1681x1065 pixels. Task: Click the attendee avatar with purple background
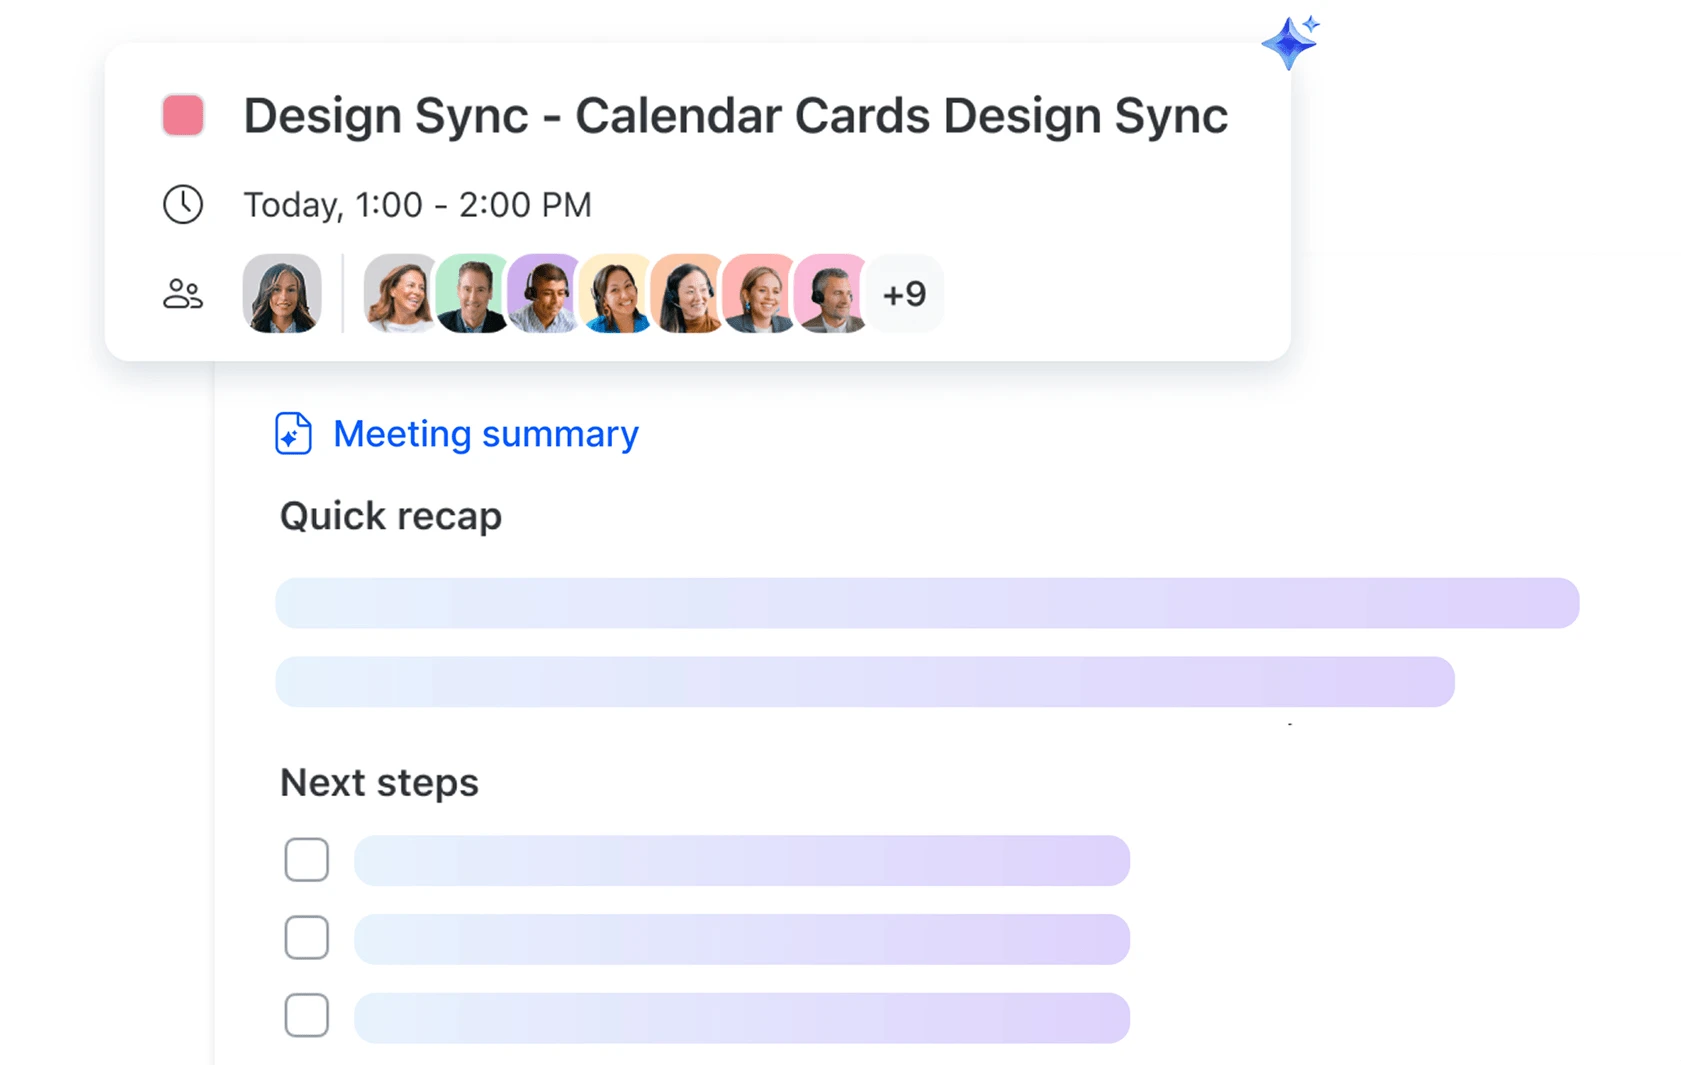coord(543,293)
